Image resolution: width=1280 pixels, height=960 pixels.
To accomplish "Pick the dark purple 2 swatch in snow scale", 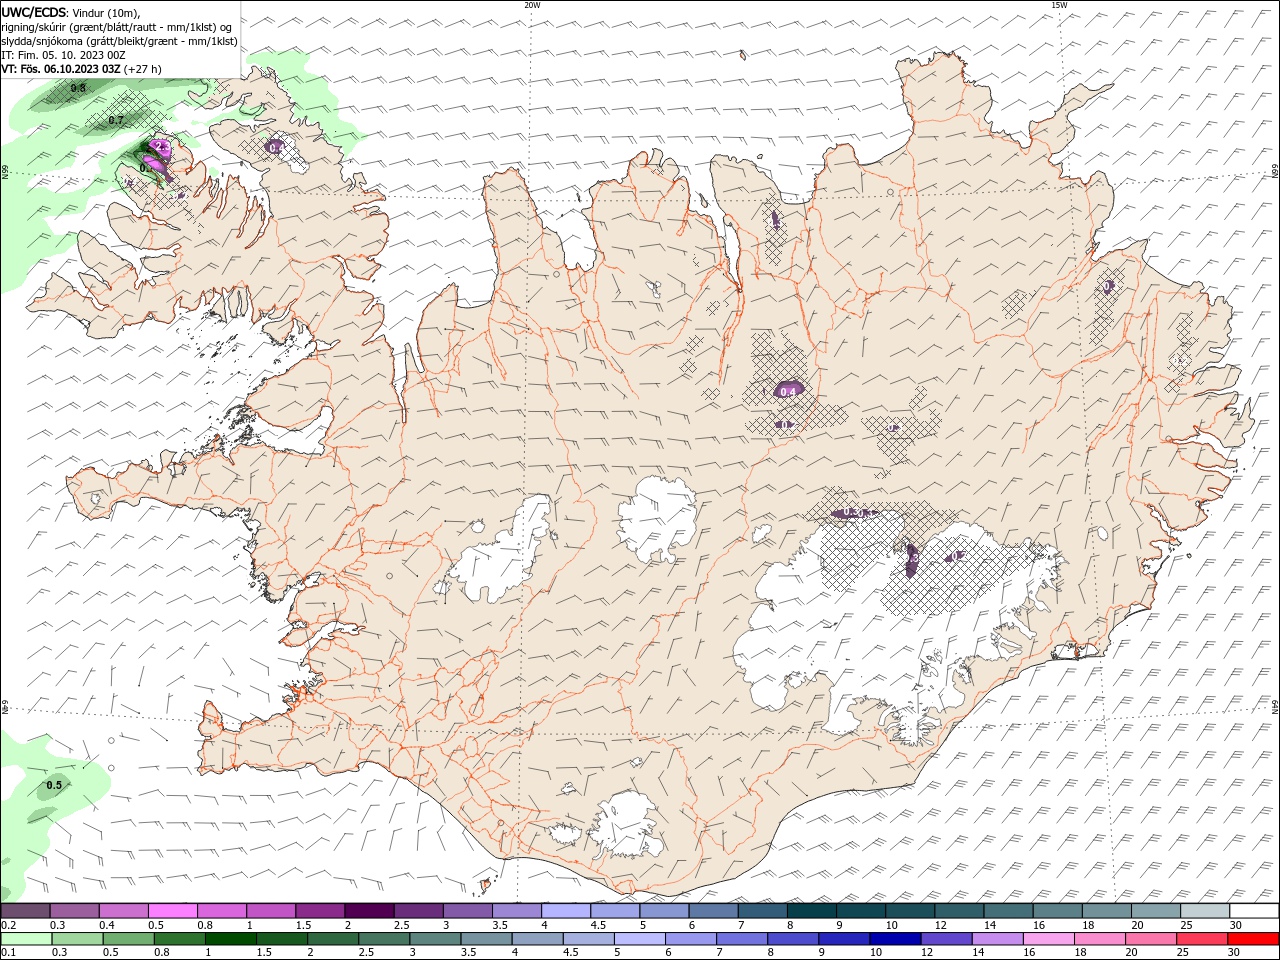I will pyautogui.click(x=368, y=911).
